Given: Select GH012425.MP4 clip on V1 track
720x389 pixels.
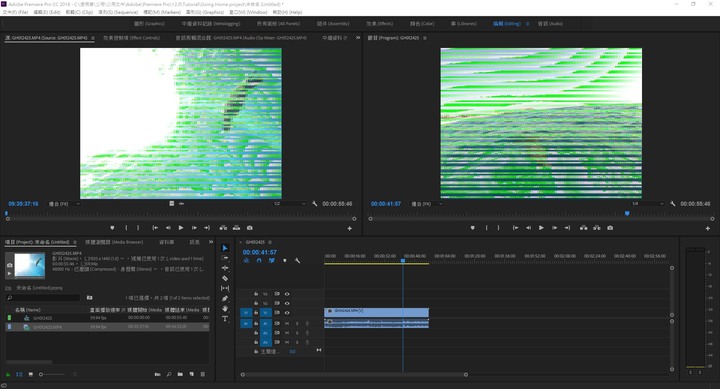Looking at the screenshot, I should 377,312.
